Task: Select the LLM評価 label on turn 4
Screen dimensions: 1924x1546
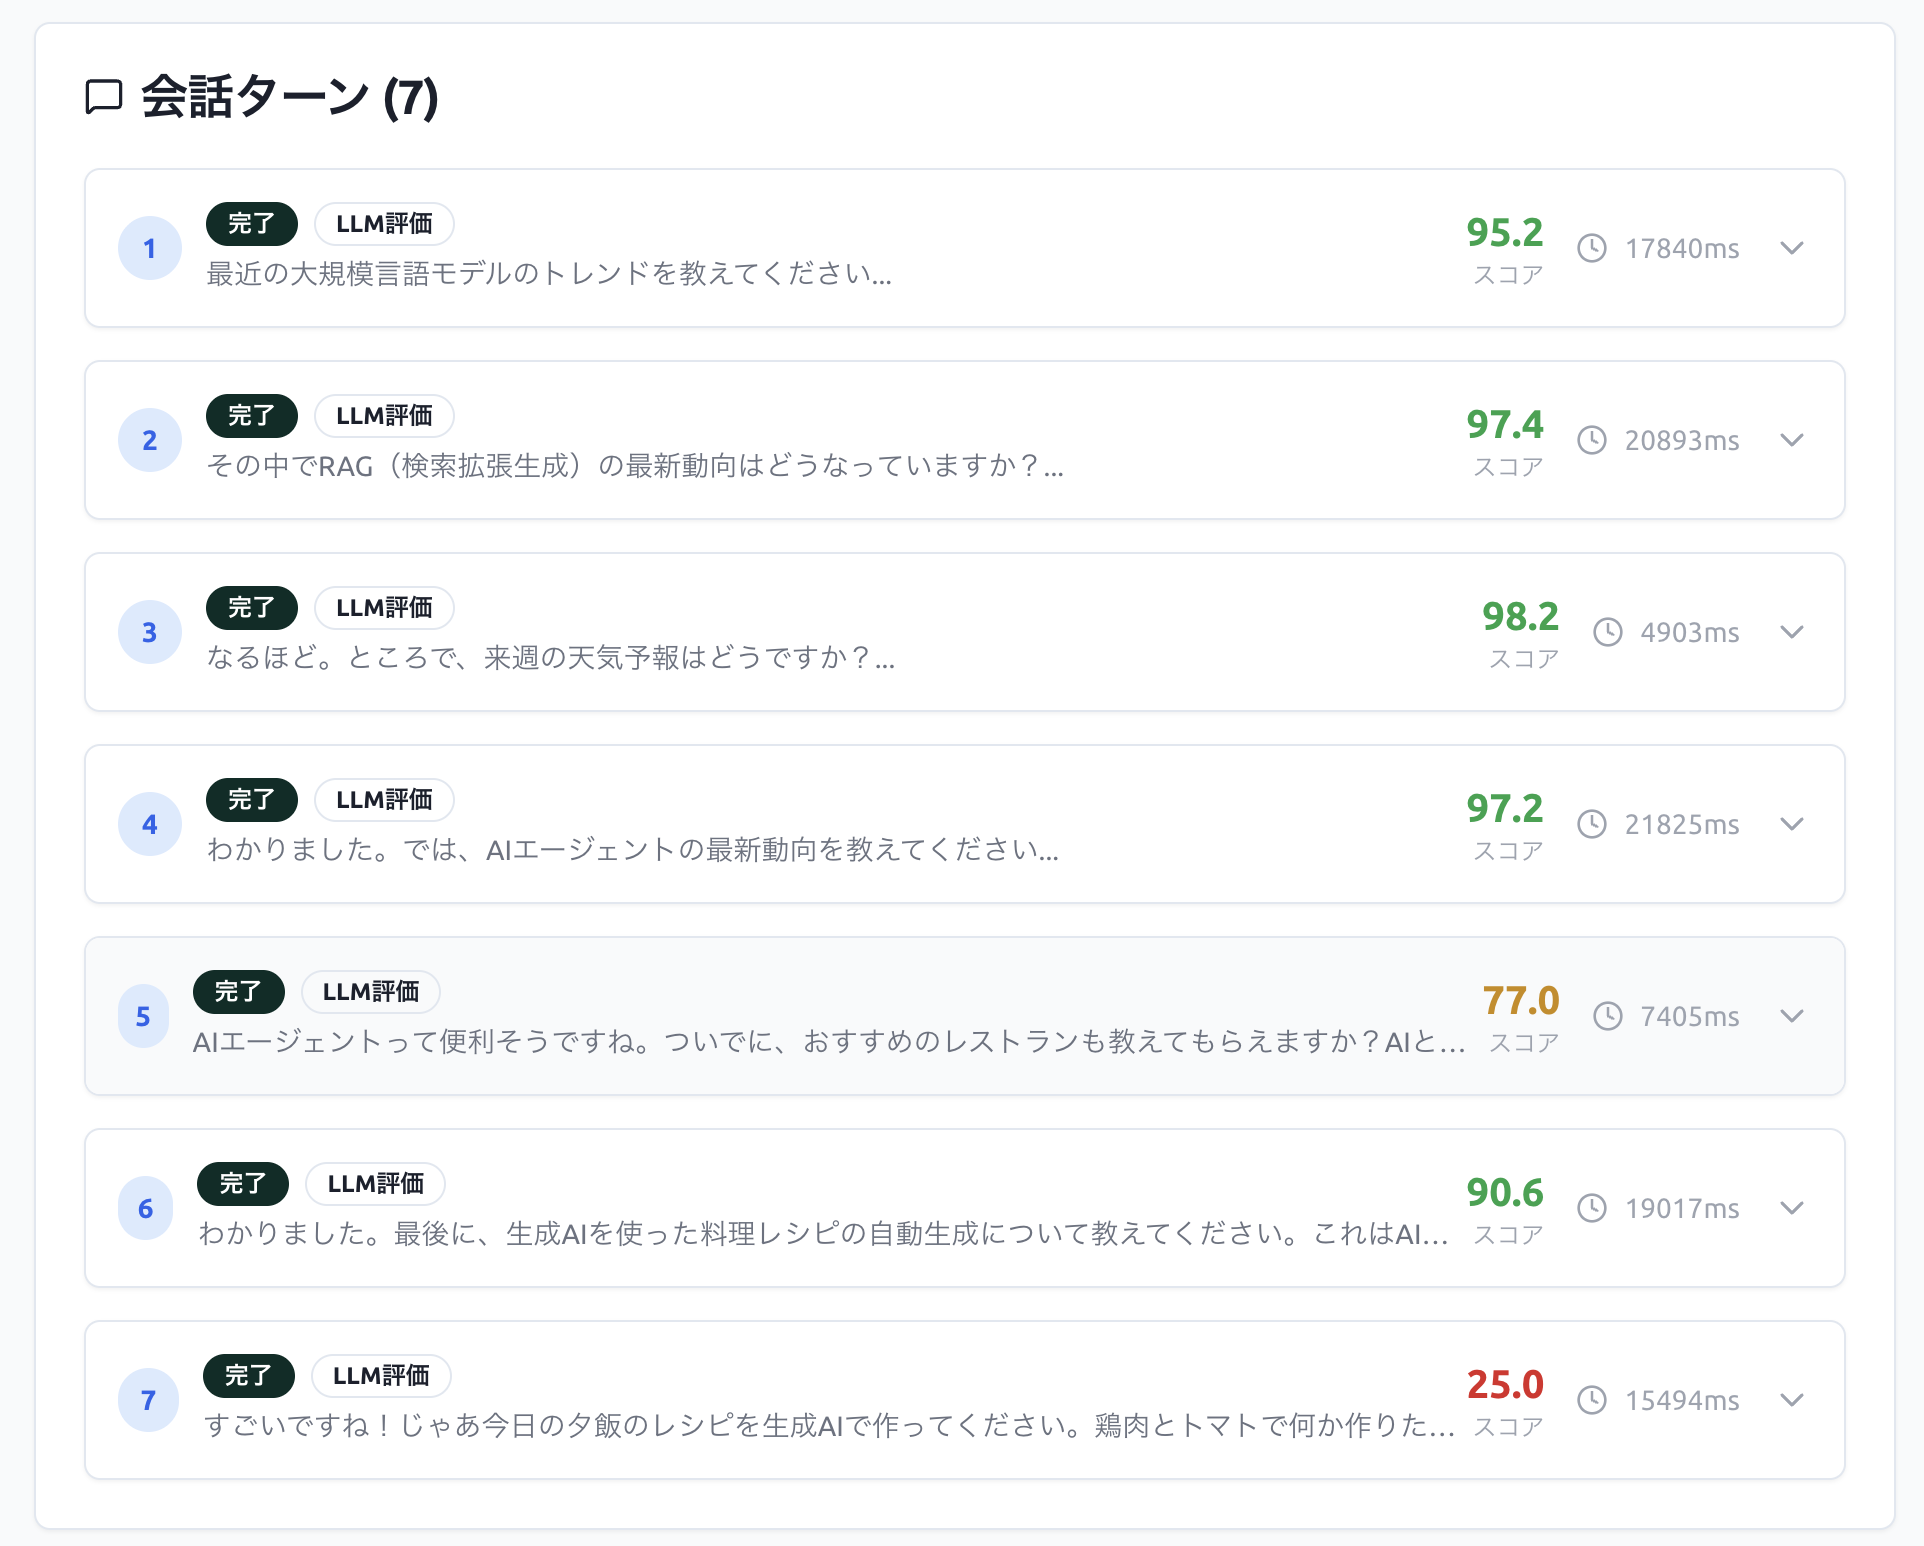Action: pyautogui.click(x=384, y=799)
